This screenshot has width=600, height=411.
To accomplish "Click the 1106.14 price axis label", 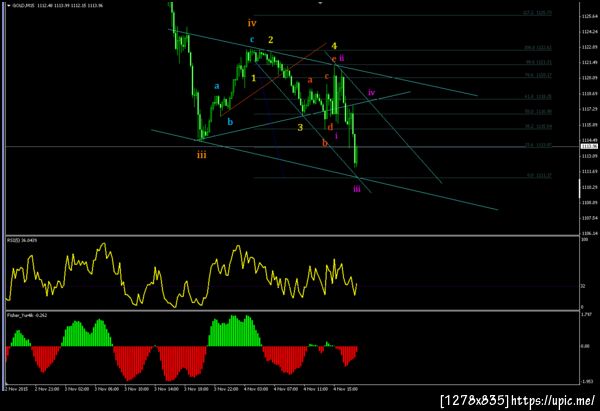I will pos(590,233).
